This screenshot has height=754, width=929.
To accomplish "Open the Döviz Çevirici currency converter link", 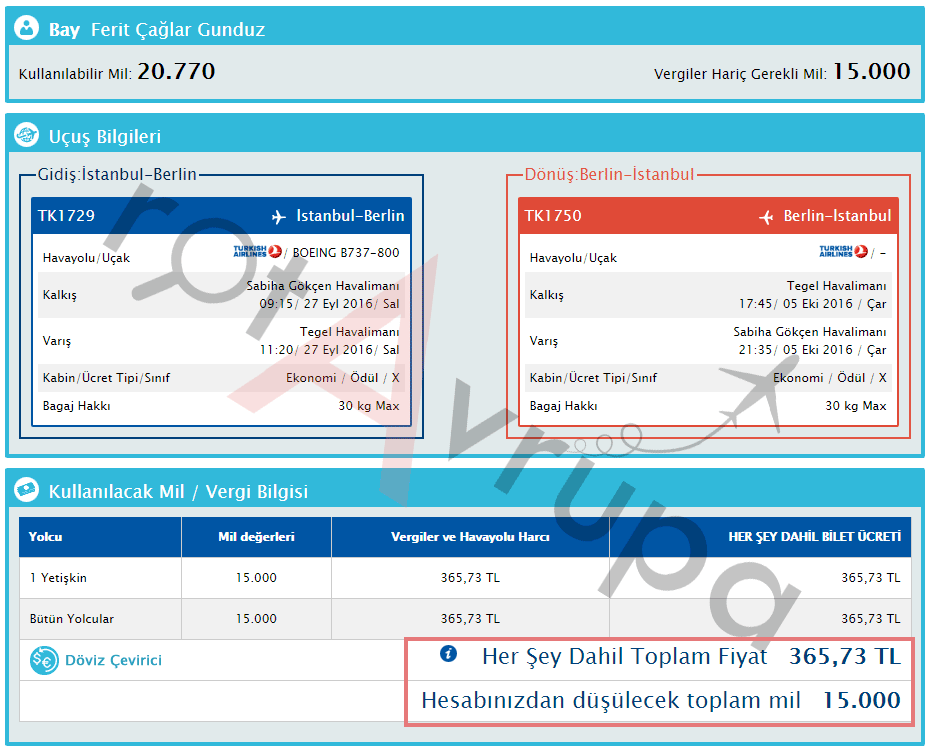I will pos(113,660).
